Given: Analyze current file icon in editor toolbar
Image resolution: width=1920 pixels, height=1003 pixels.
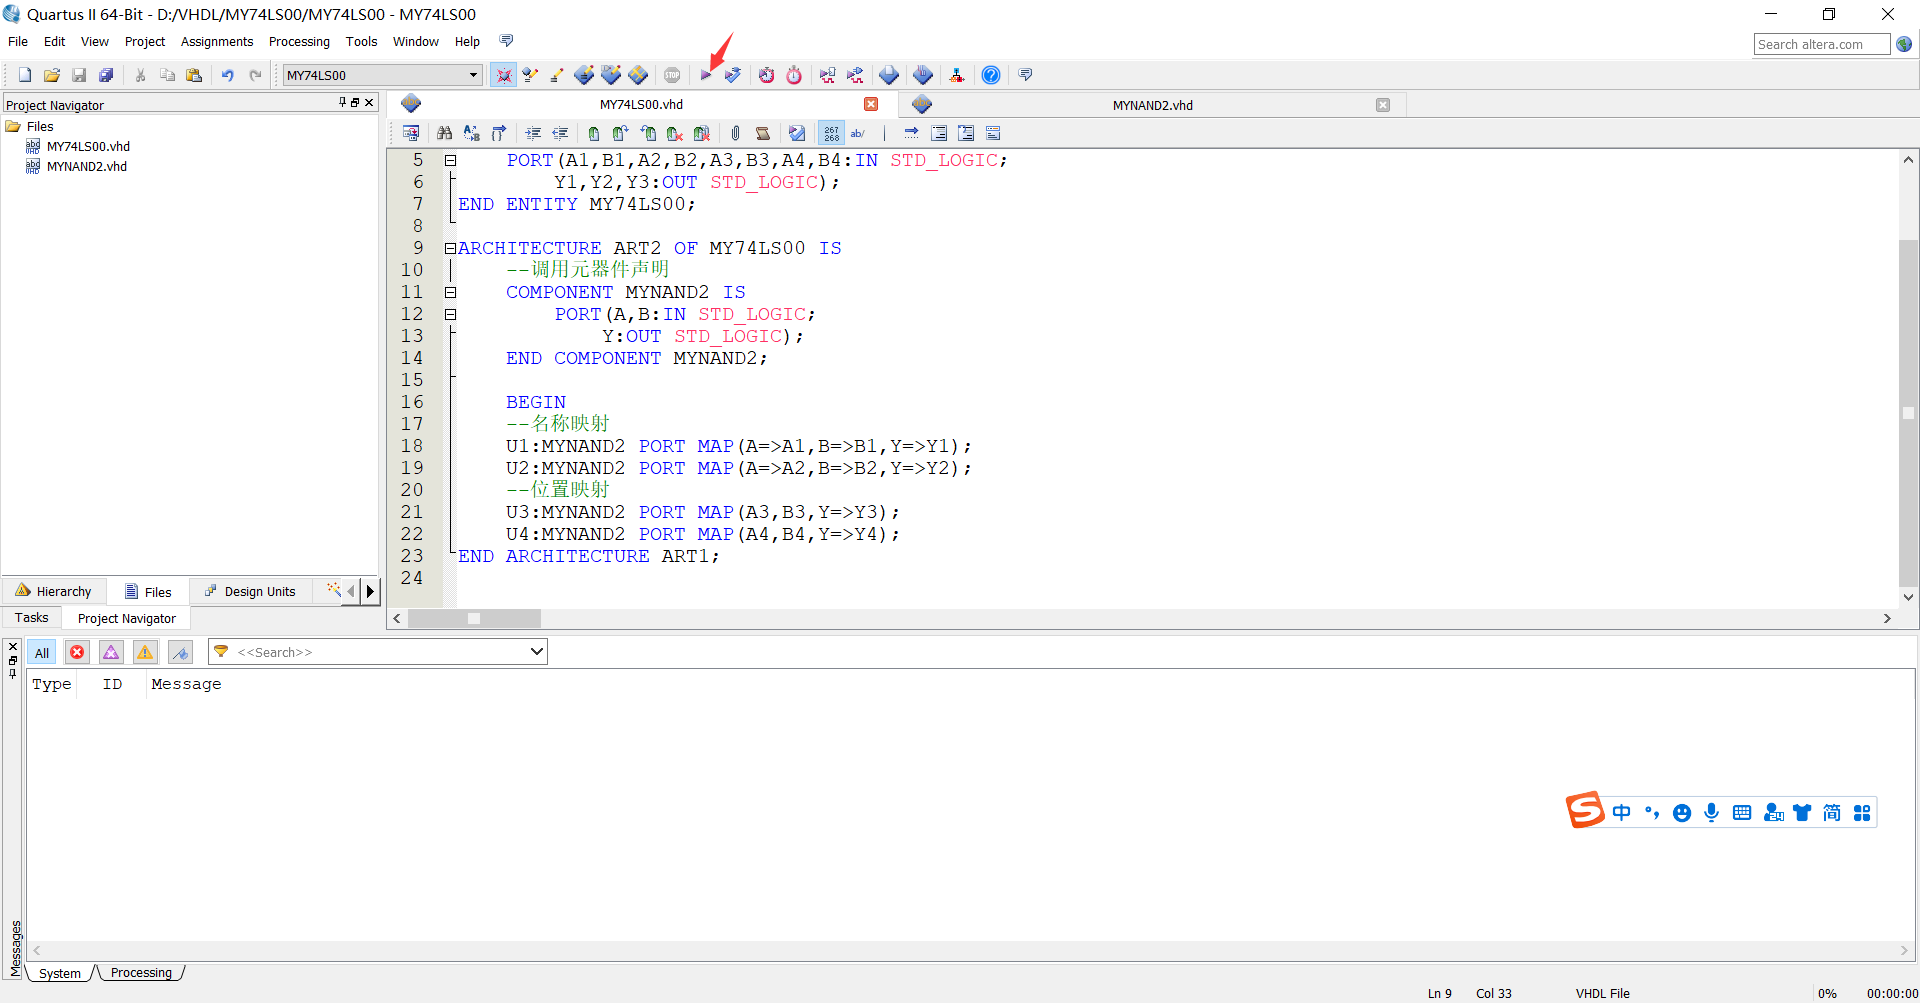Looking at the screenshot, I should coord(797,133).
